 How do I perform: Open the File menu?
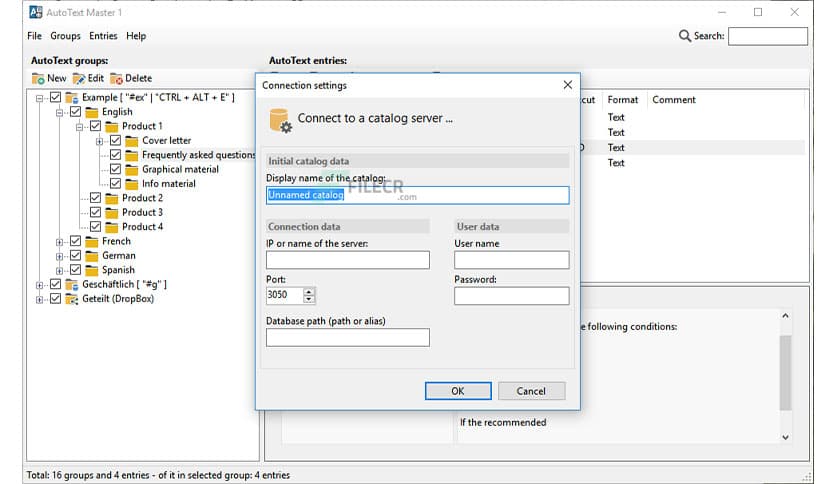[34, 36]
